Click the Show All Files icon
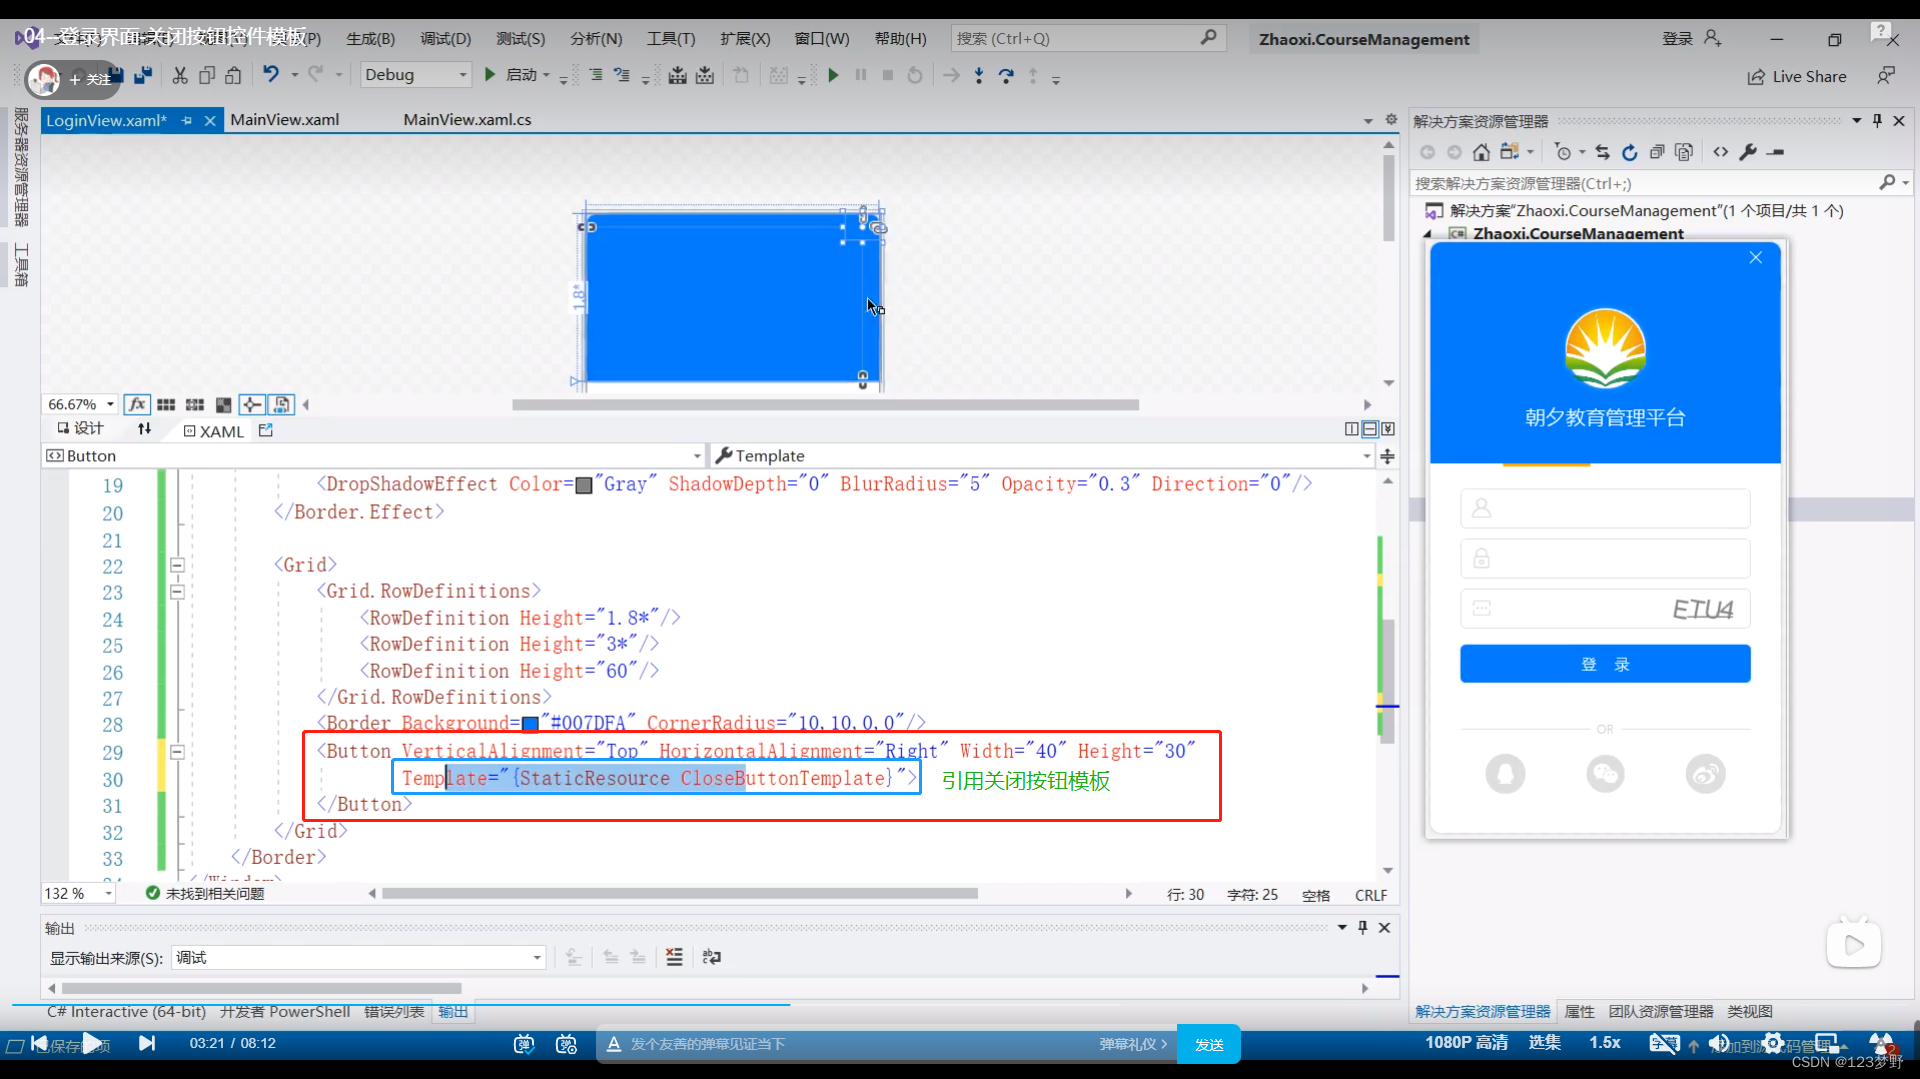The height and width of the screenshot is (1079, 1920). click(x=1684, y=152)
